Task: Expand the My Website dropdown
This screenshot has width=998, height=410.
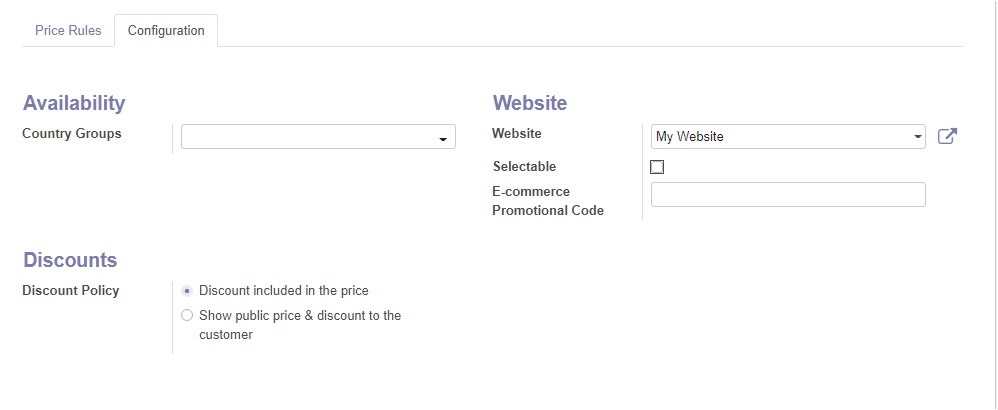Action: point(788,137)
